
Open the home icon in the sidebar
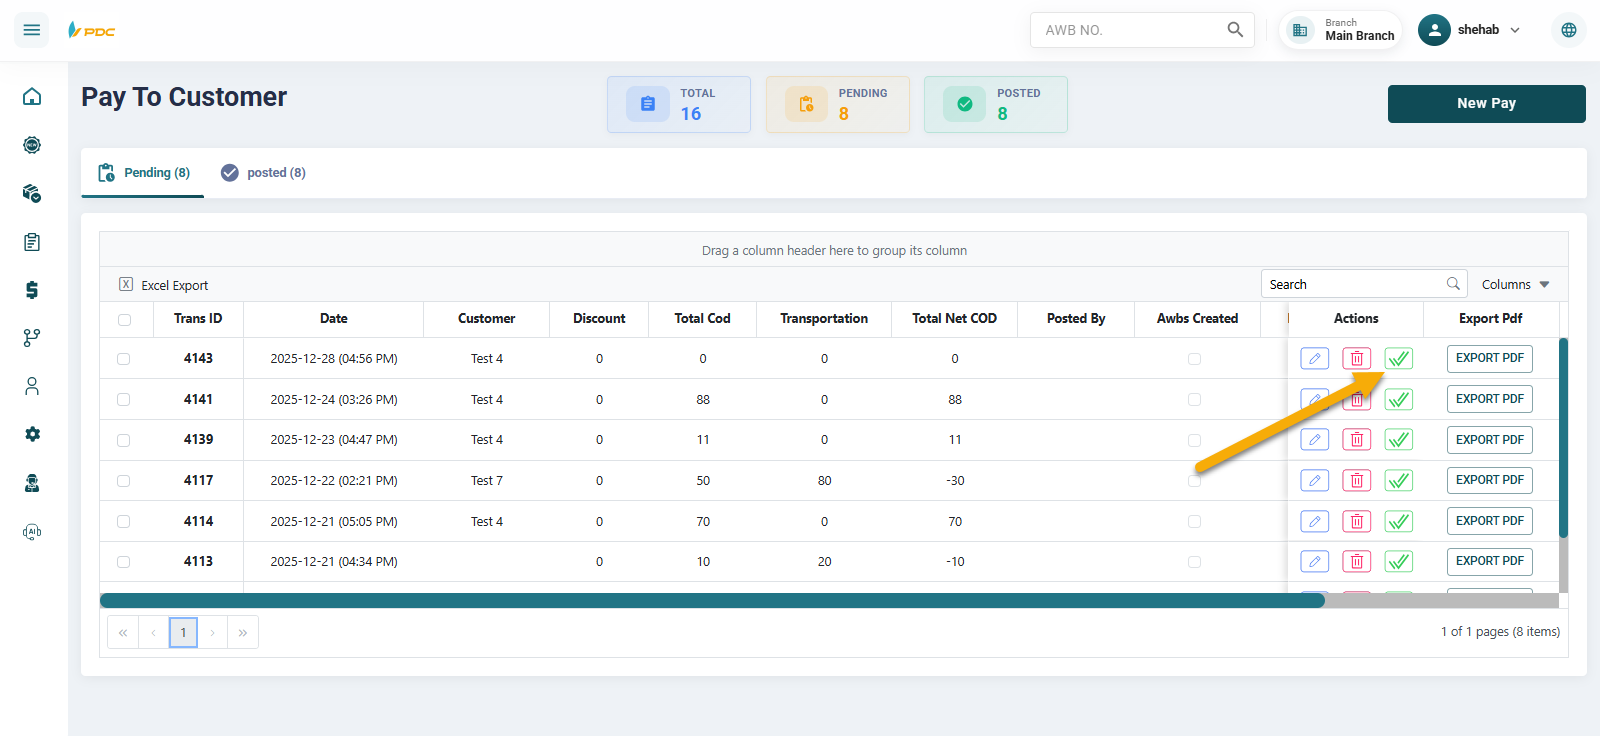click(32, 96)
